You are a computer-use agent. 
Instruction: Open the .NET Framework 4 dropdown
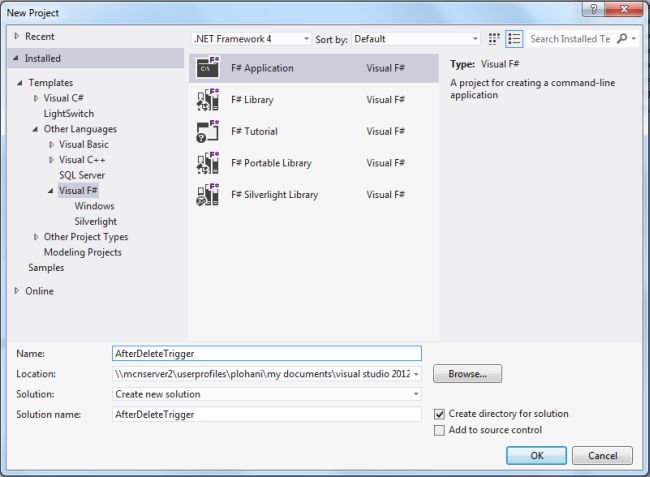pos(251,39)
